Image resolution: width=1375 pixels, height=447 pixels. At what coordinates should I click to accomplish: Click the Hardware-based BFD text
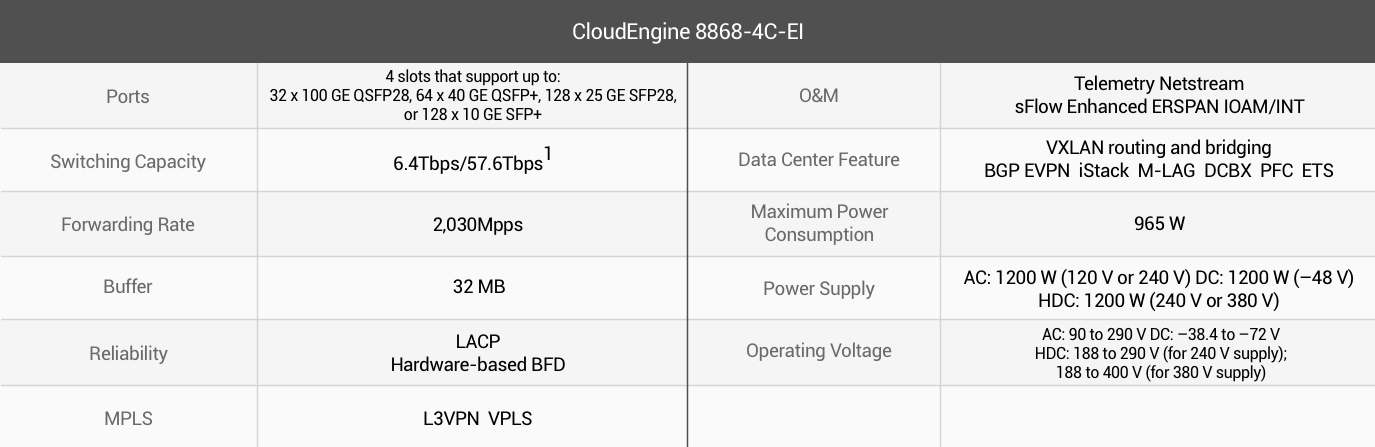[478, 364]
